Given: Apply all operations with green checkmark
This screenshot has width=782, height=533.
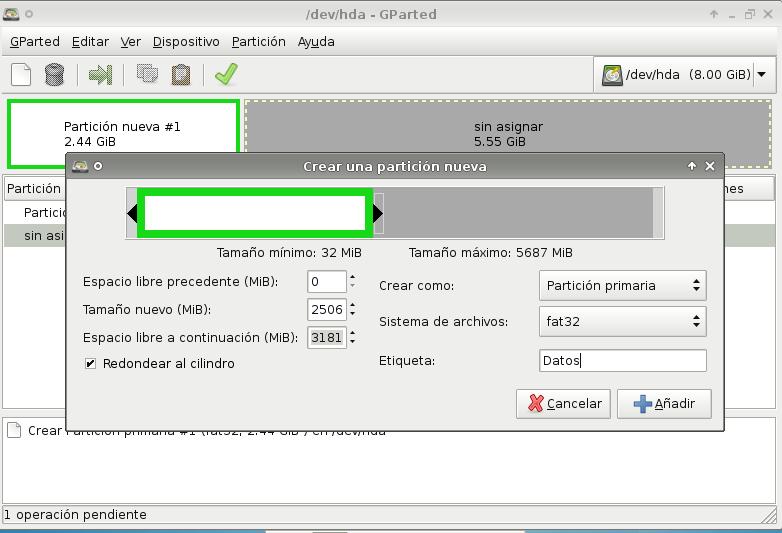Looking at the screenshot, I should (226, 75).
